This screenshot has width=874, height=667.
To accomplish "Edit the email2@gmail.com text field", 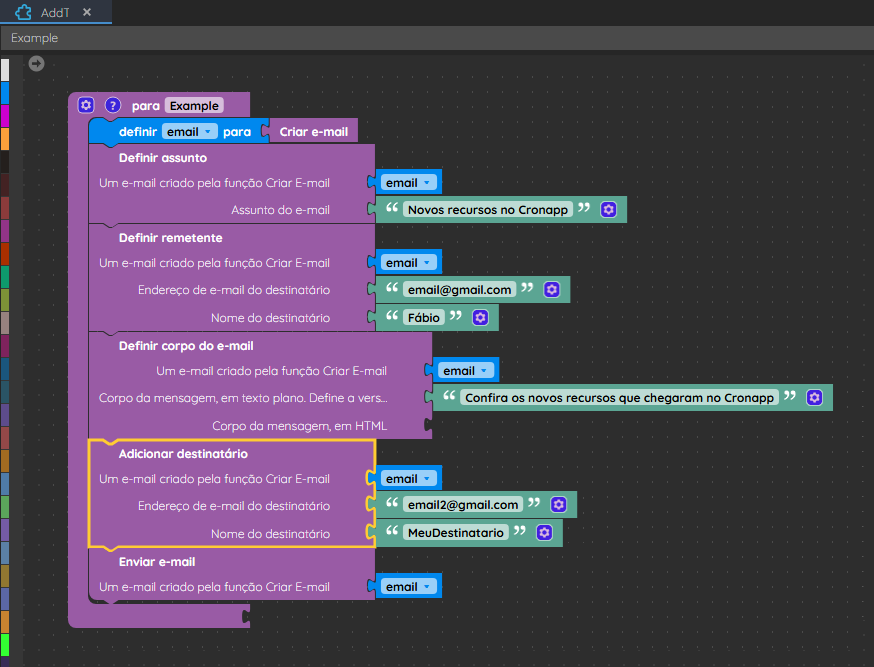I will coord(463,505).
